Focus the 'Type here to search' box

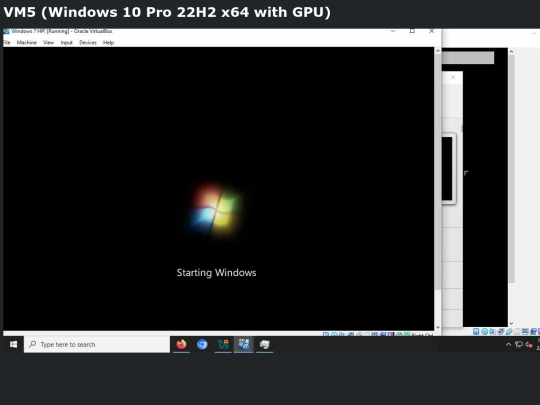pyautogui.click(x=97, y=344)
